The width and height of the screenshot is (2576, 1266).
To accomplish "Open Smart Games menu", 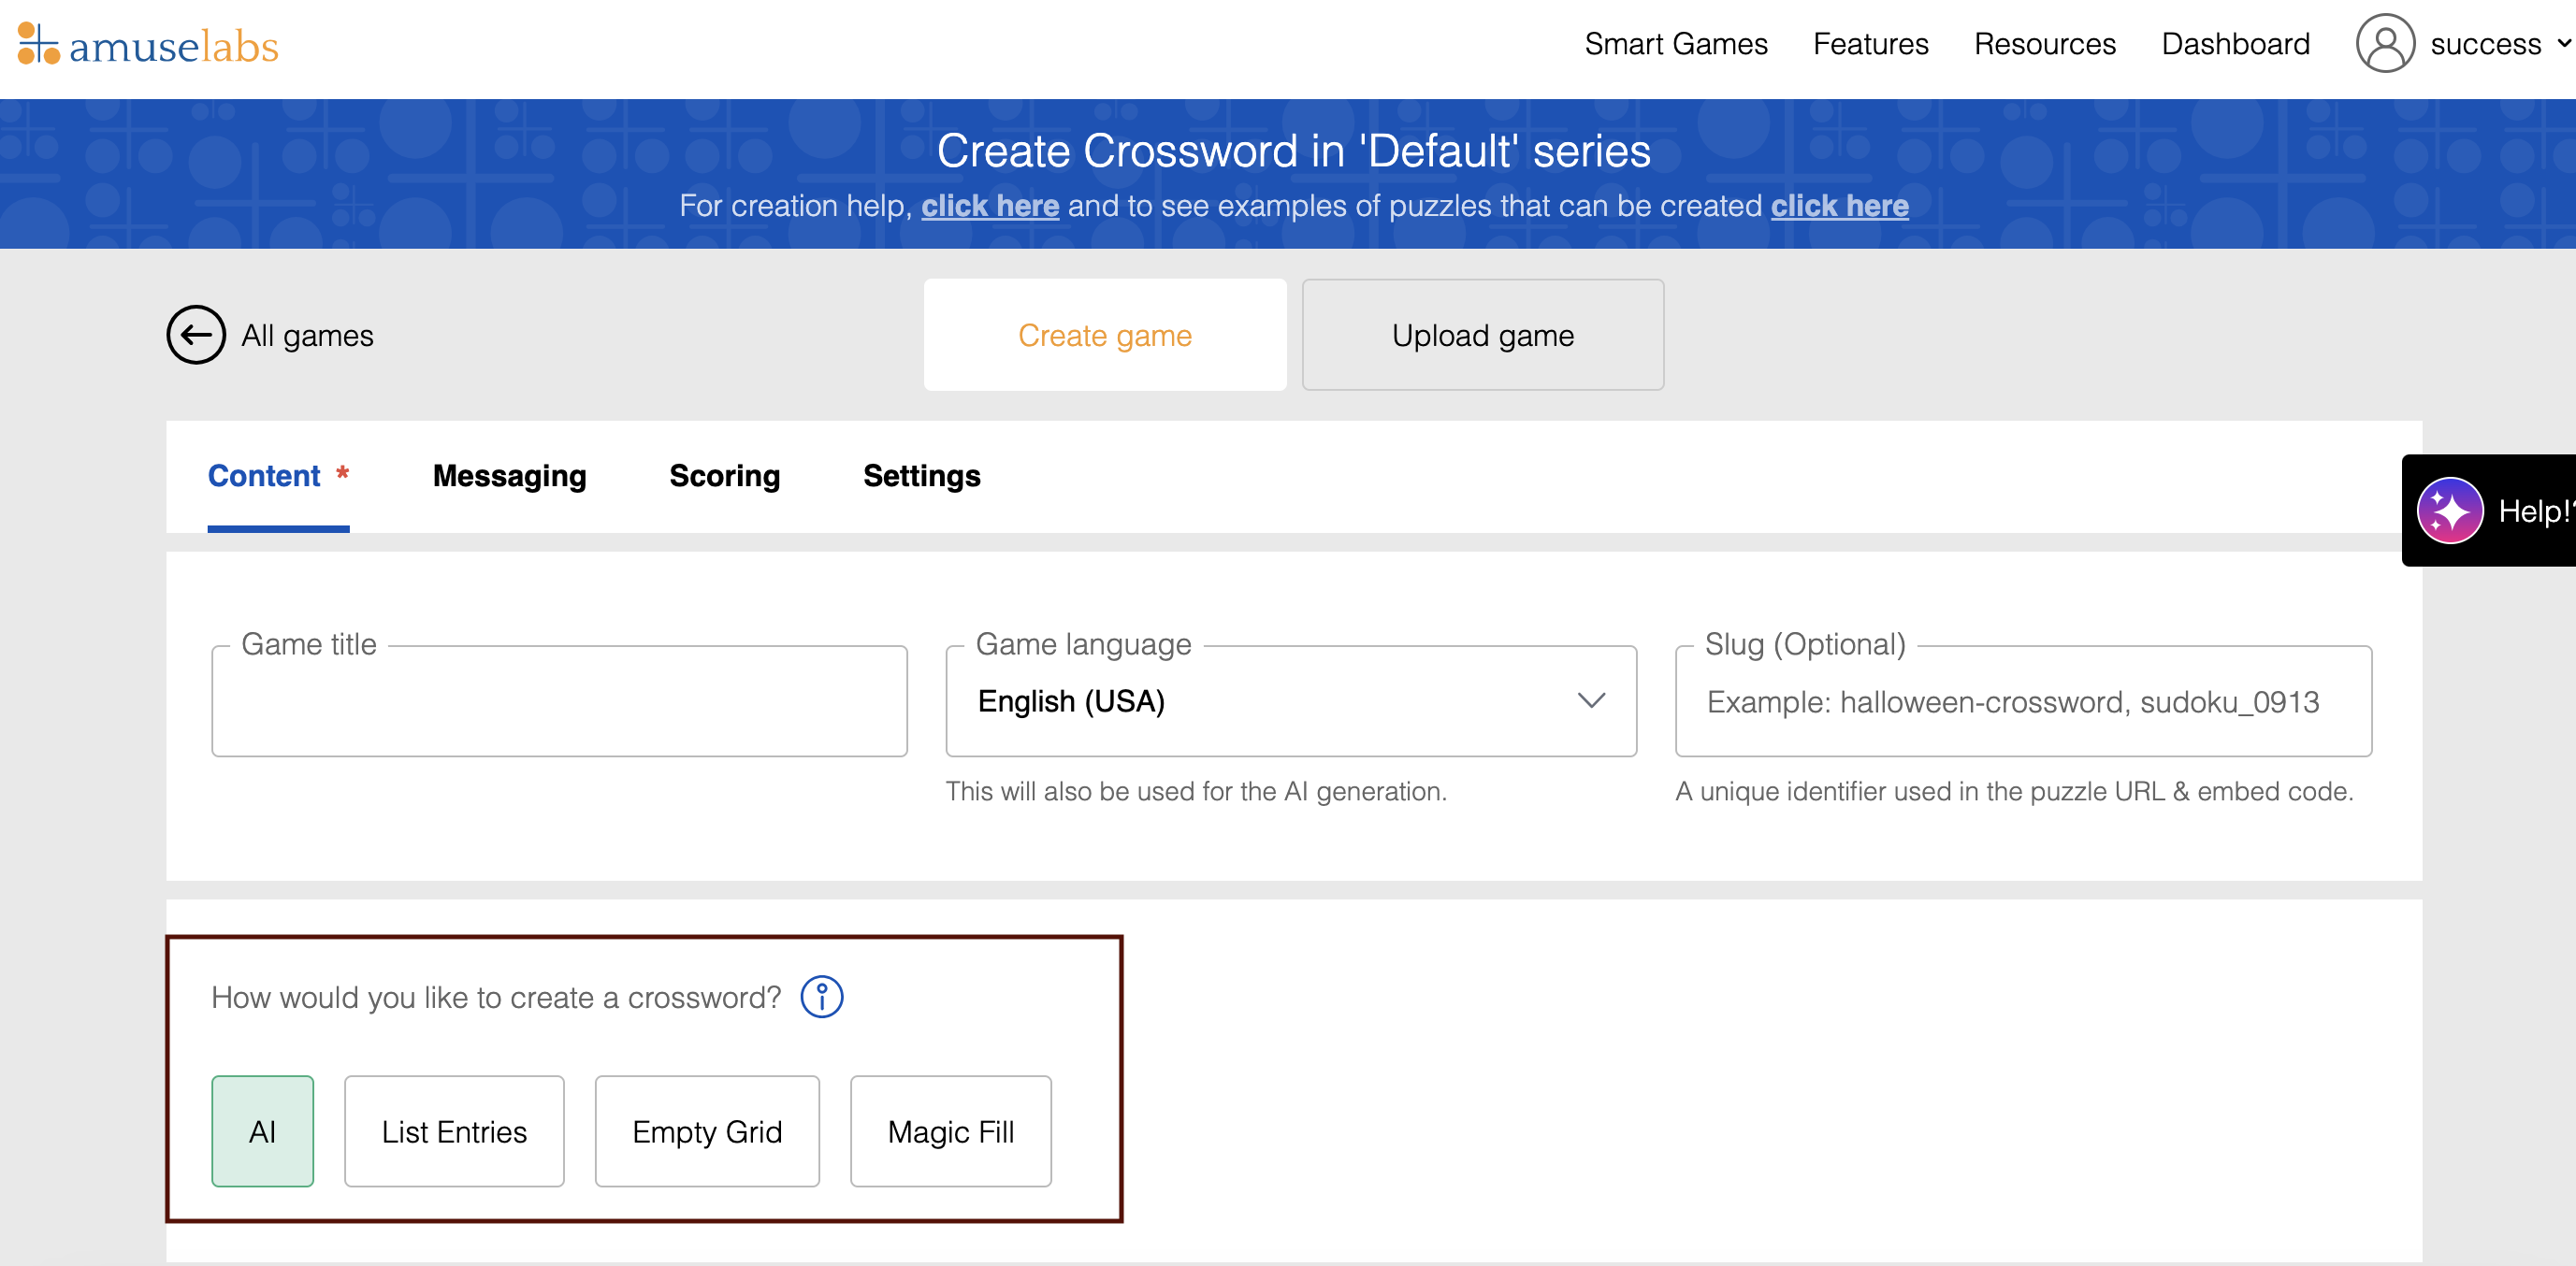I will click(x=1676, y=44).
